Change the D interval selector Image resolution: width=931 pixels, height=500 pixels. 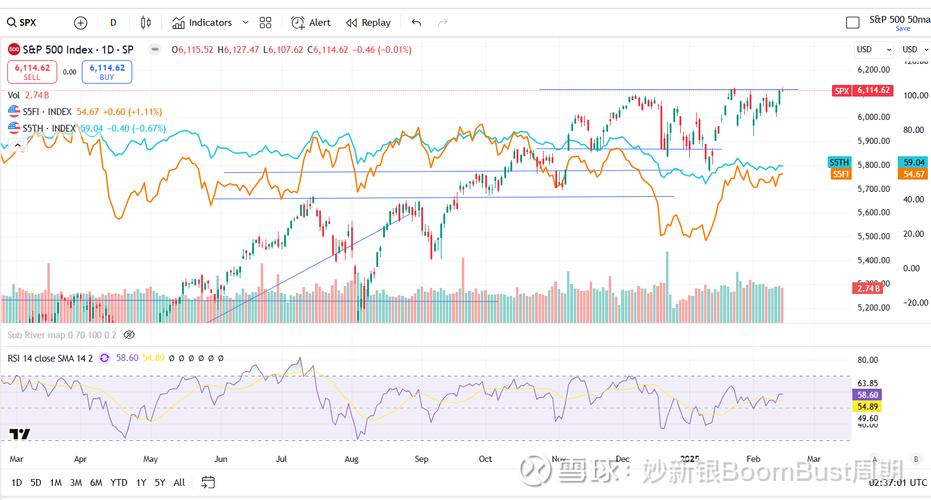113,23
